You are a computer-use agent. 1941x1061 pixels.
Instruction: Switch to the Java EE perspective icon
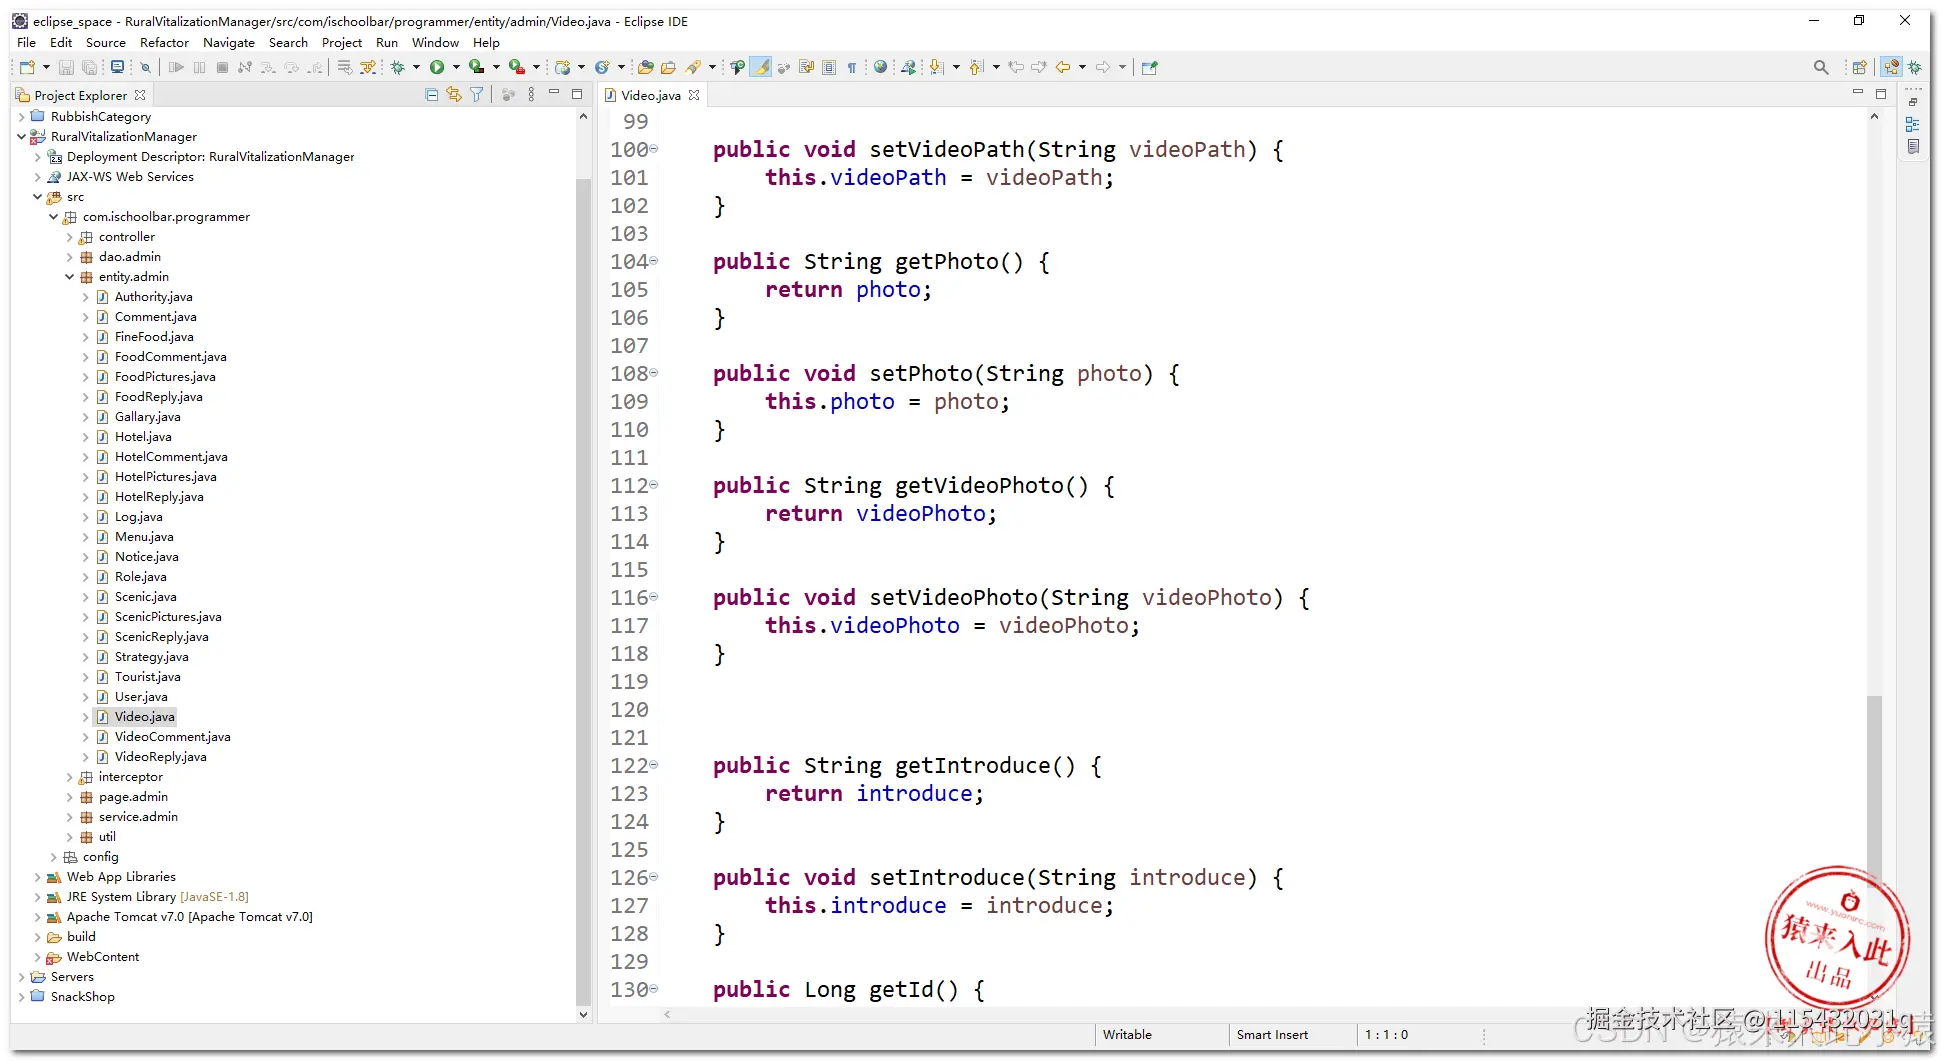(1891, 67)
